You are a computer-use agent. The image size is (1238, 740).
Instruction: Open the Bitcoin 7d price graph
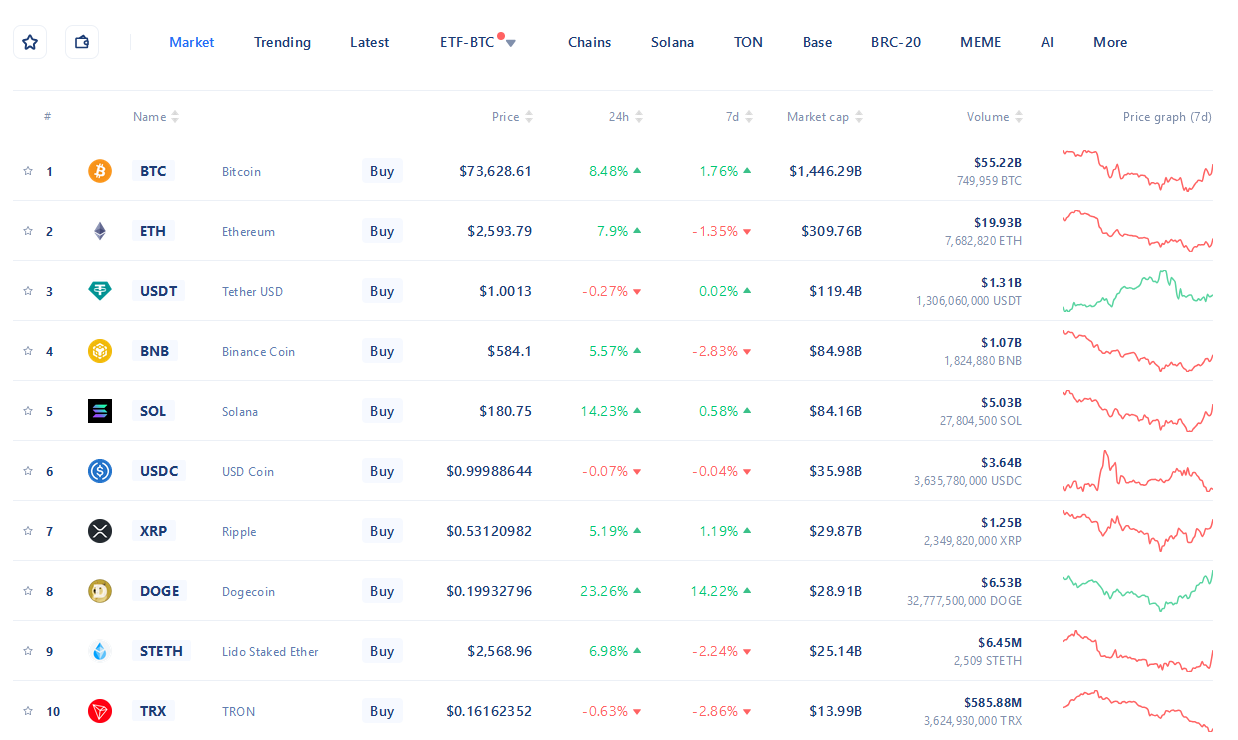click(x=1137, y=170)
